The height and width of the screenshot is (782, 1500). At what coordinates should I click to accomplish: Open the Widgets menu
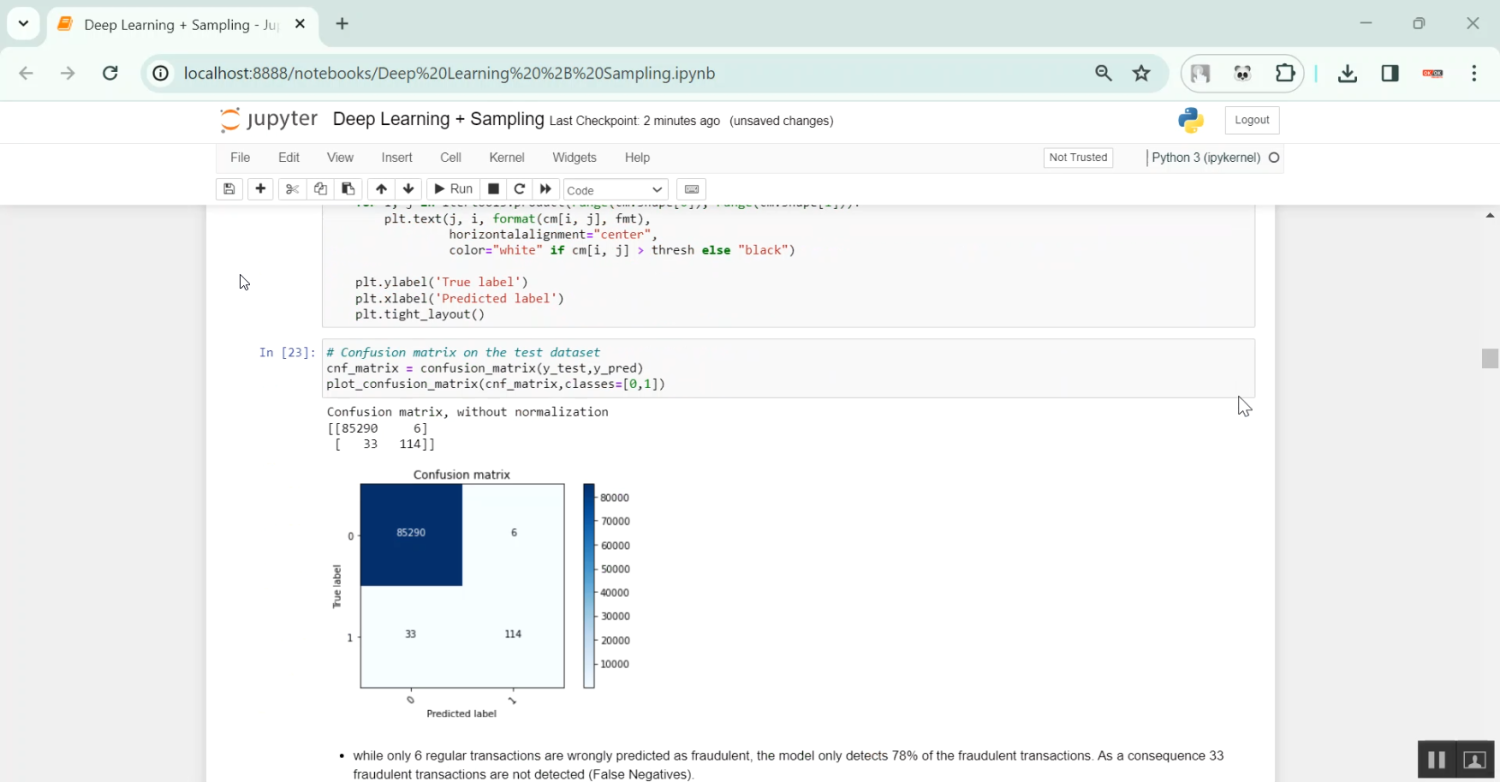[574, 158]
